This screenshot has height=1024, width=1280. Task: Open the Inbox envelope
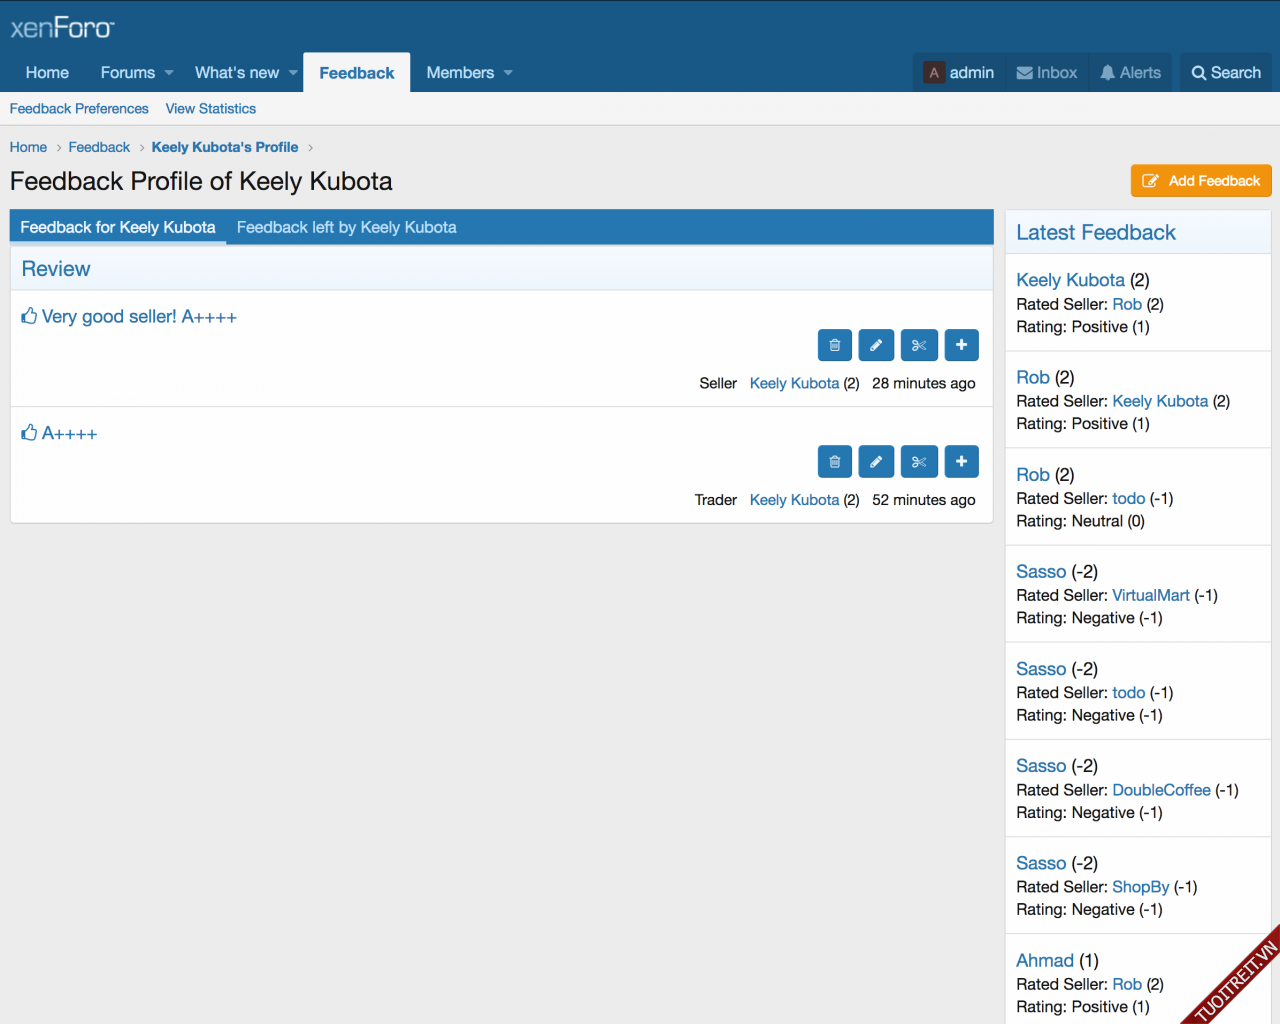(1046, 73)
